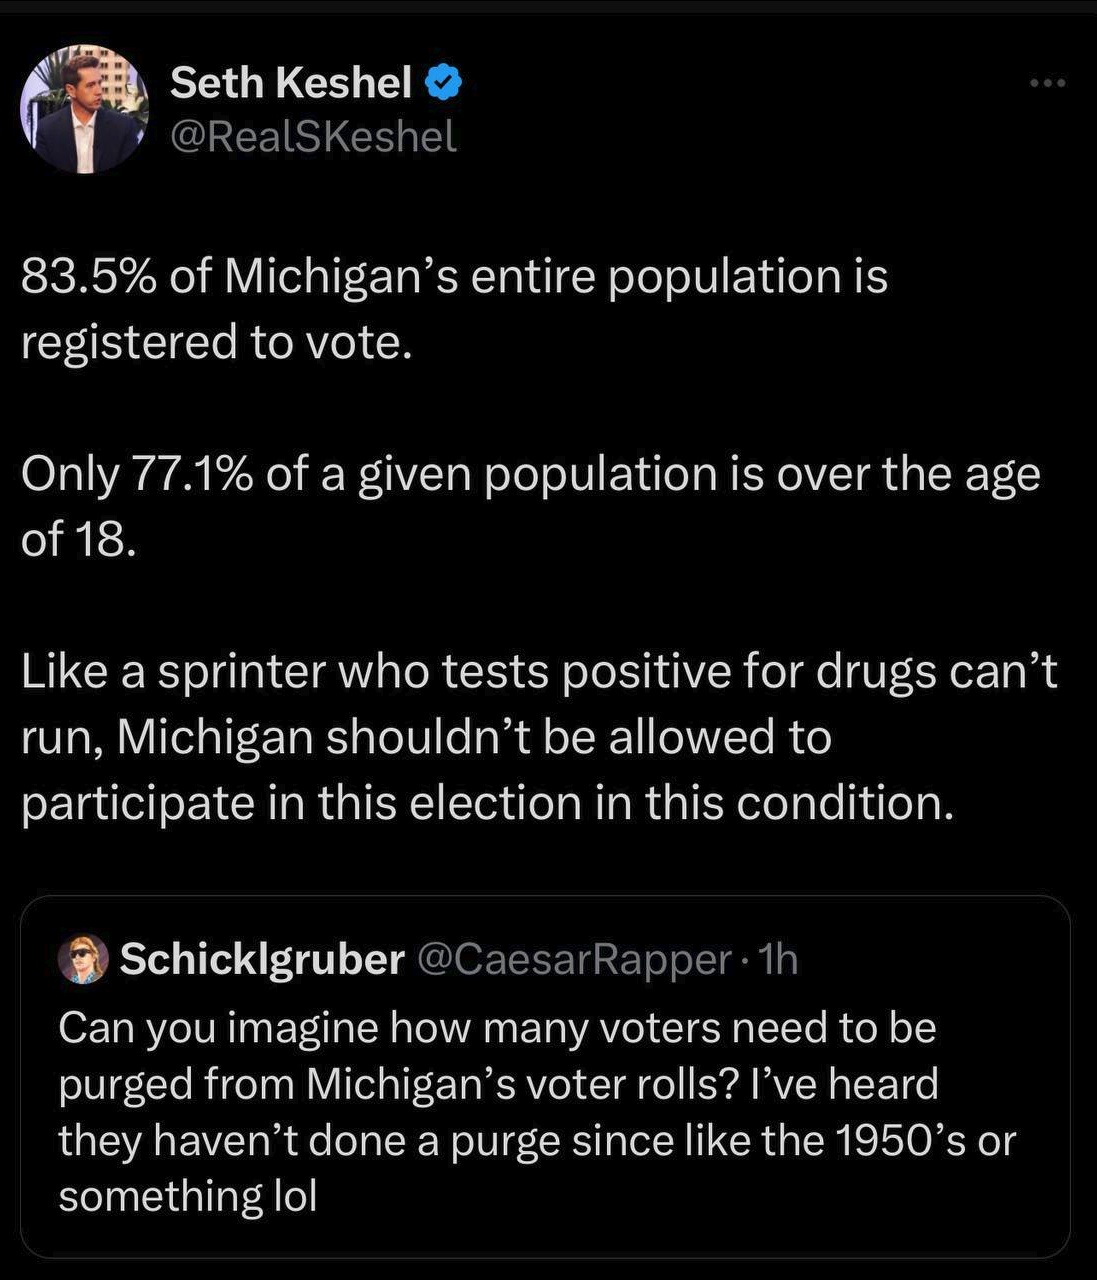Viewport: 1097px width, 1280px height.
Task: Click the 'run, Michigan shouldn't be allowed to' line
Action: click(x=426, y=738)
